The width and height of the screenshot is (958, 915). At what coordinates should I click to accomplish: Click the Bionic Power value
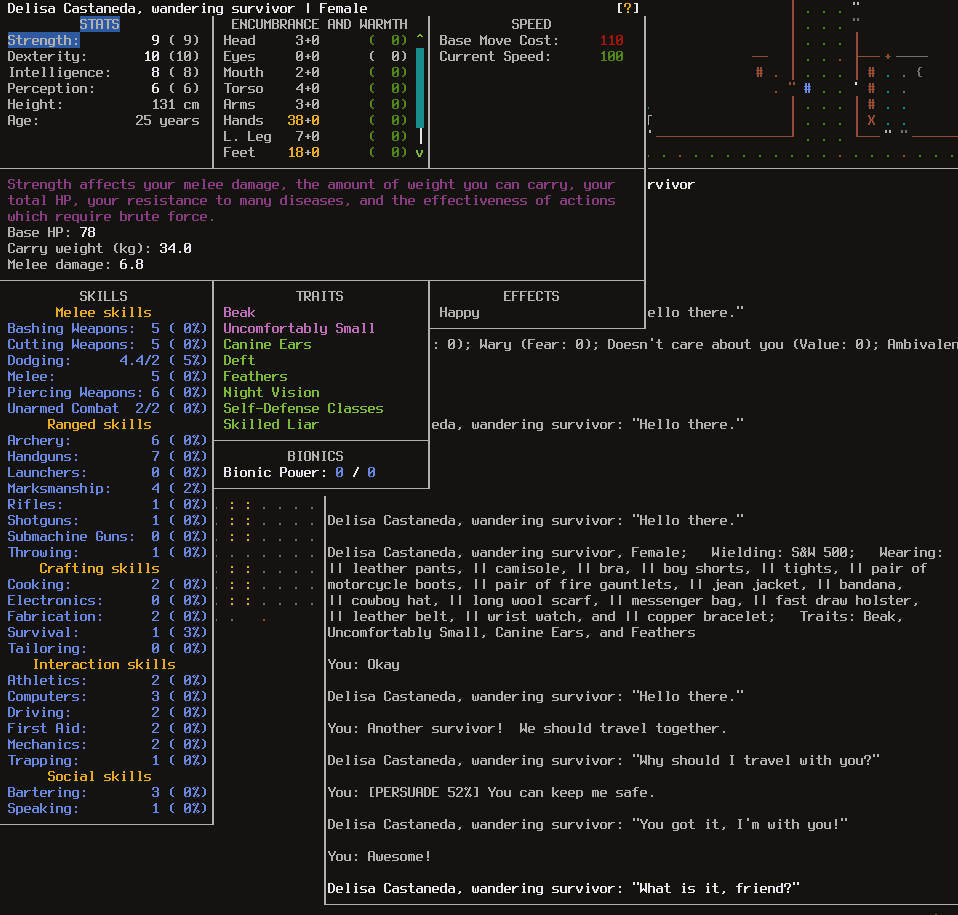355,472
